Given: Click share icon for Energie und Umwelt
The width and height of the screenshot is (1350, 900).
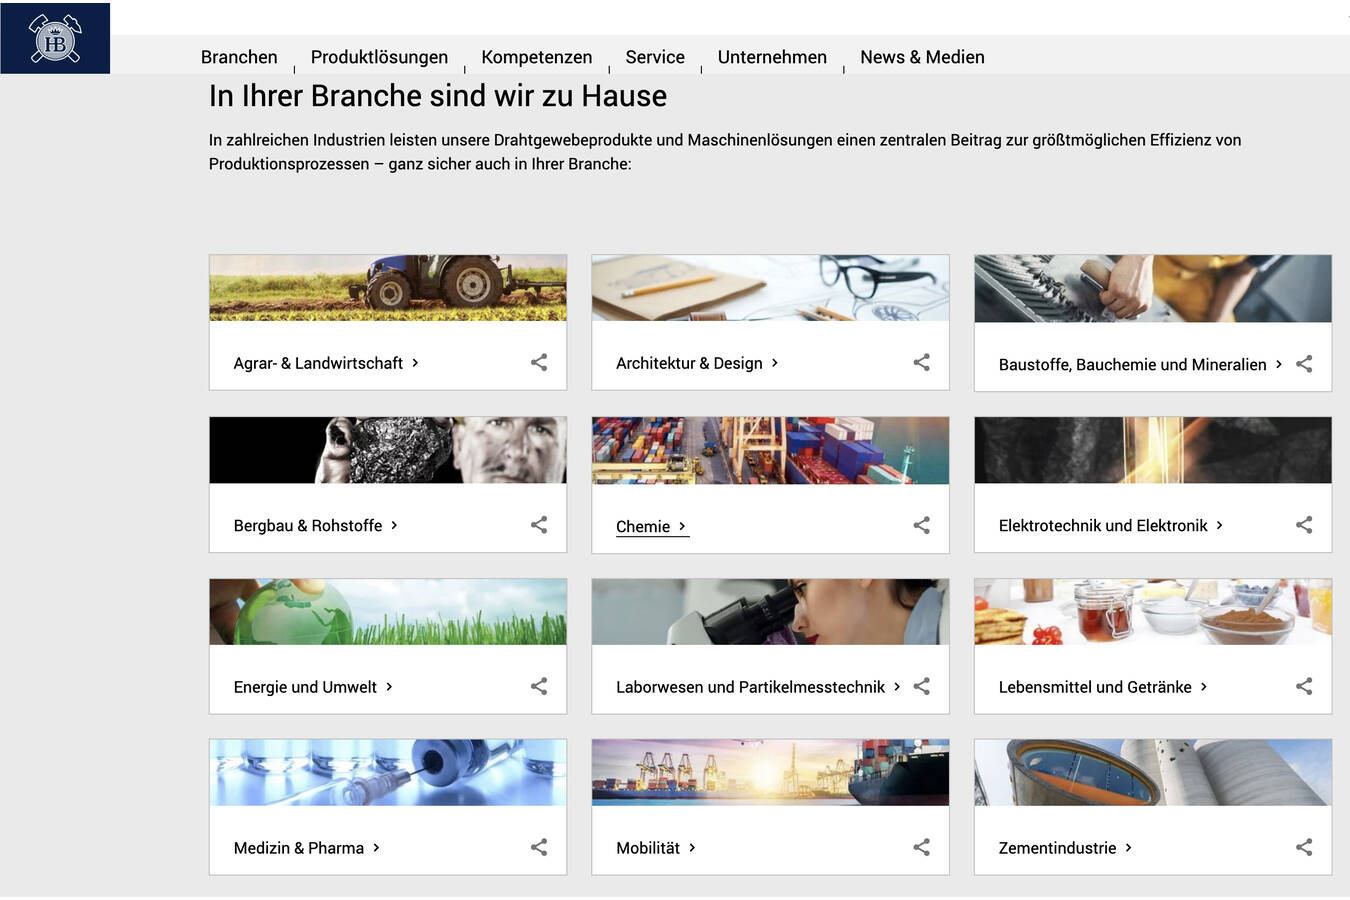Looking at the screenshot, I should point(539,686).
